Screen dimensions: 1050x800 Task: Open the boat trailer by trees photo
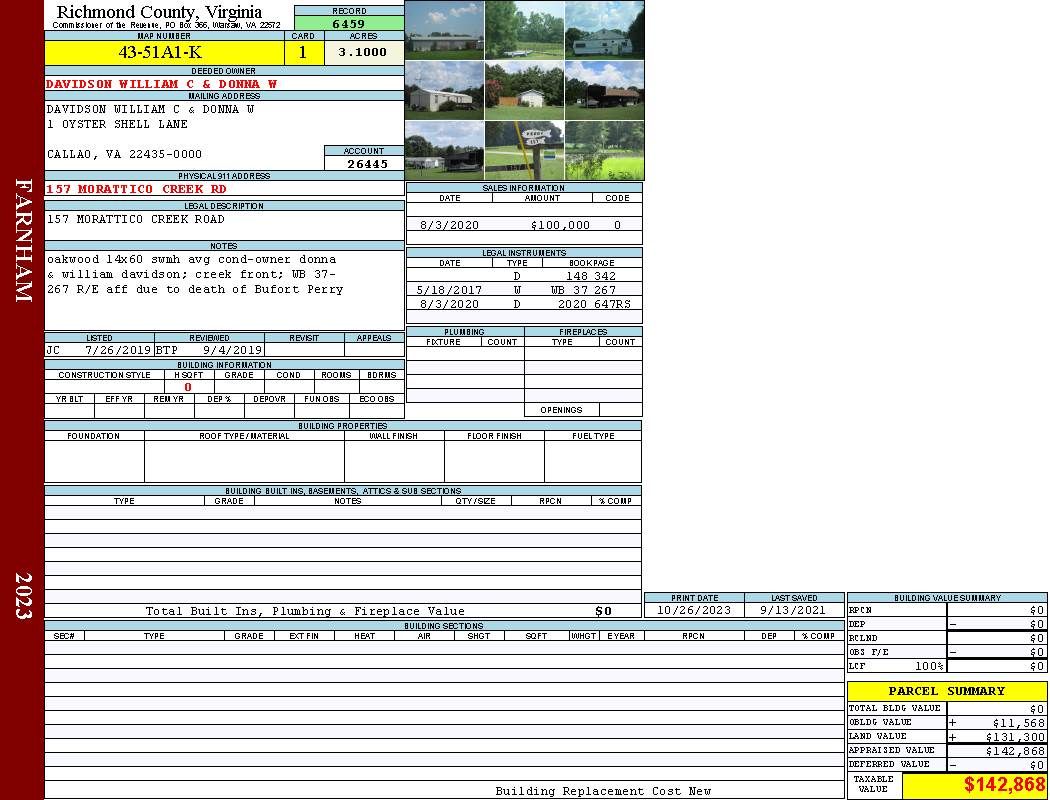(524, 30)
